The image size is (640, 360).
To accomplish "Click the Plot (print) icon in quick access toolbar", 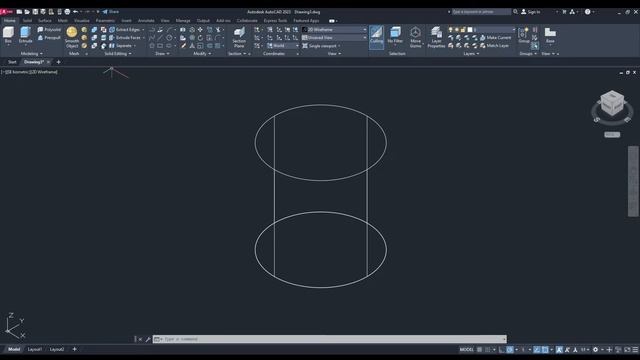I will click(67, 12).
